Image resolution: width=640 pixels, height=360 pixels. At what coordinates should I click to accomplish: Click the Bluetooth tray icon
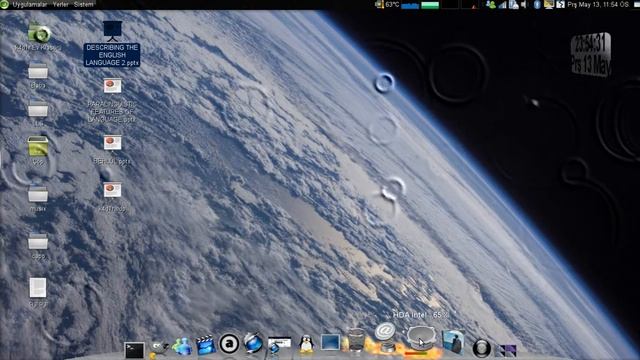click(x=537, y=4)
